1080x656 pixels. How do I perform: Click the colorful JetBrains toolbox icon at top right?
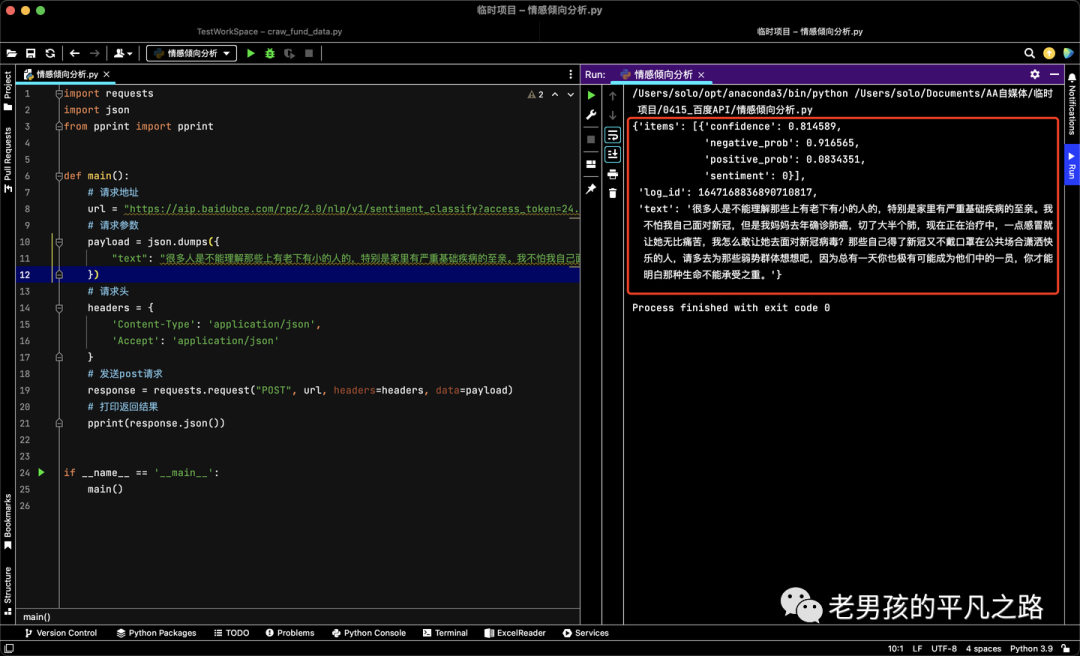coord(1068,53)
